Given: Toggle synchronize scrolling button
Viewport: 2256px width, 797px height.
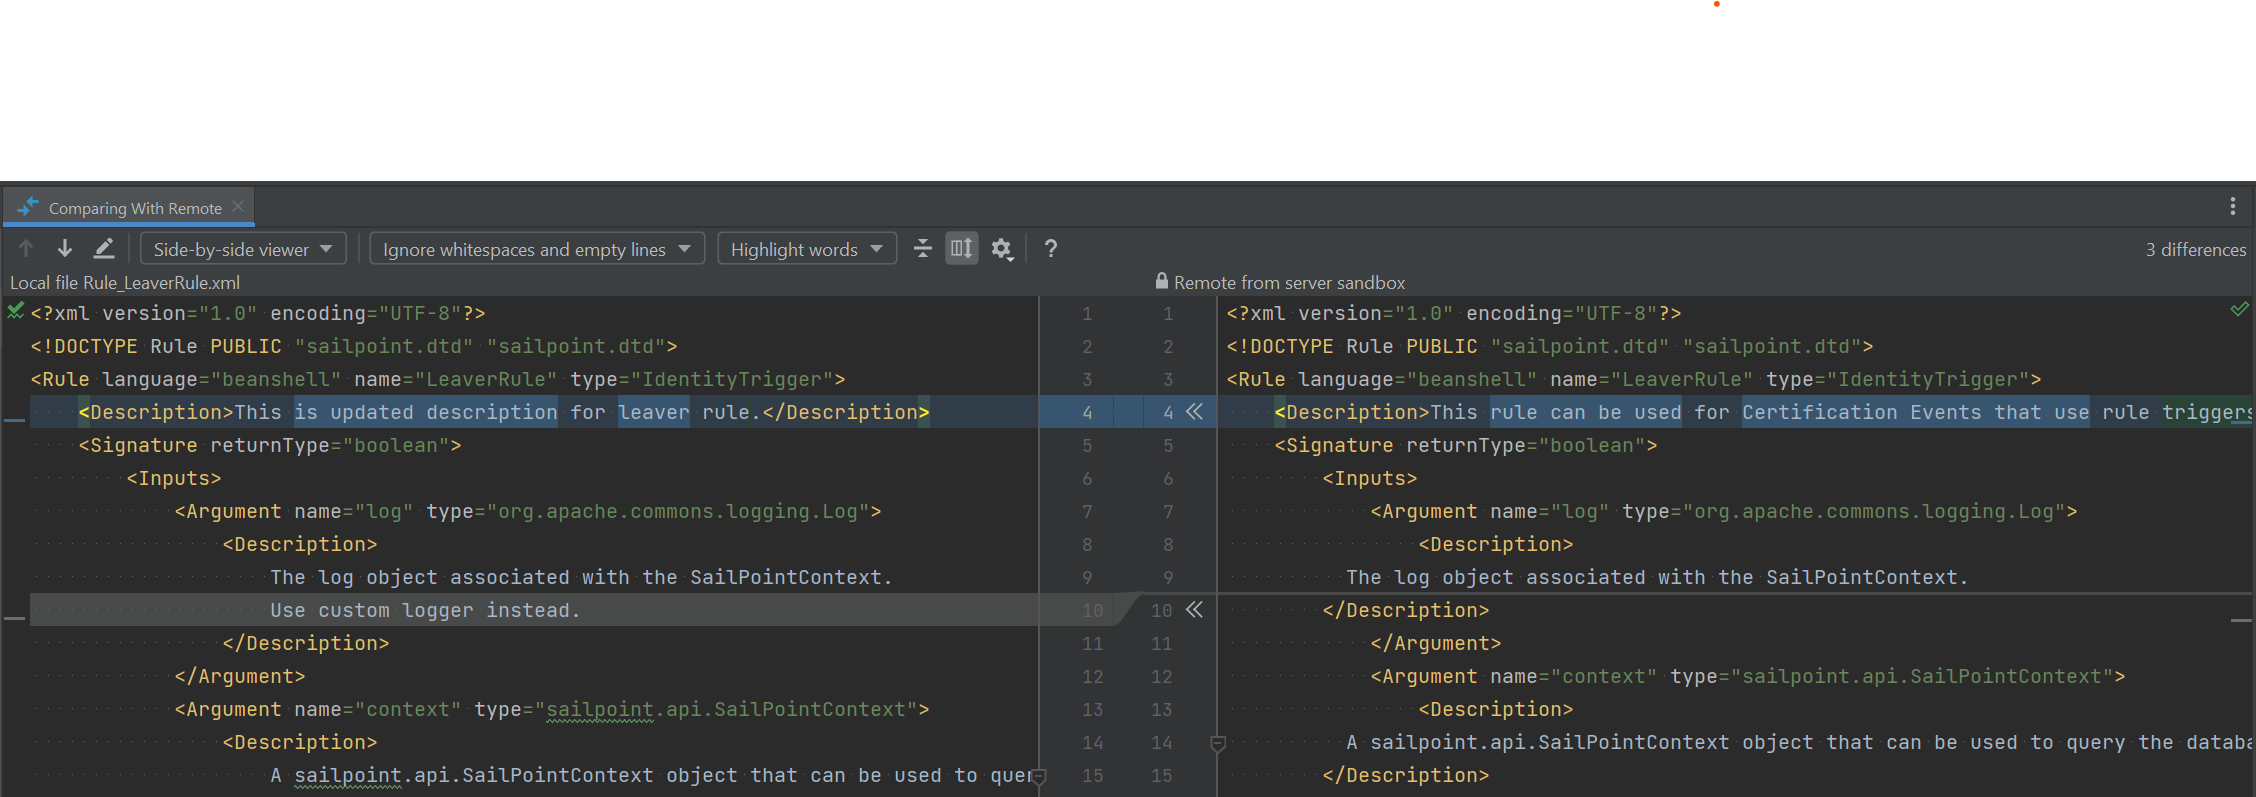Looking at the screenshot, I should pyautogui.click(x=961, y=248).
